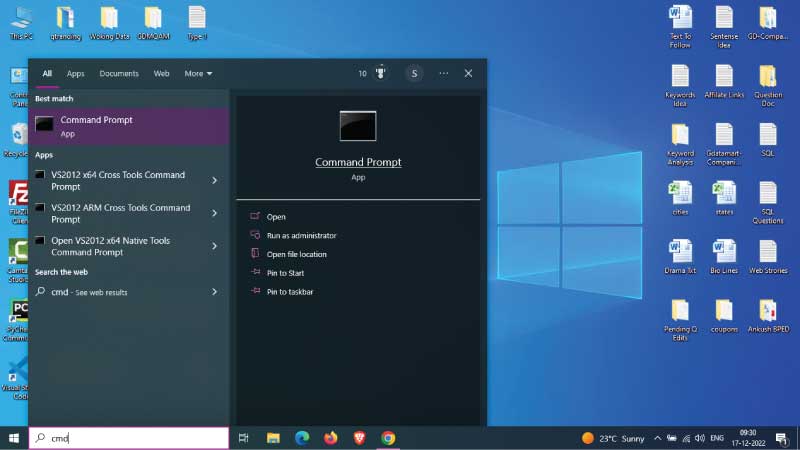The image size is (800, 450).
Task: Select the coupons folder on desktop
Action: 724,316
